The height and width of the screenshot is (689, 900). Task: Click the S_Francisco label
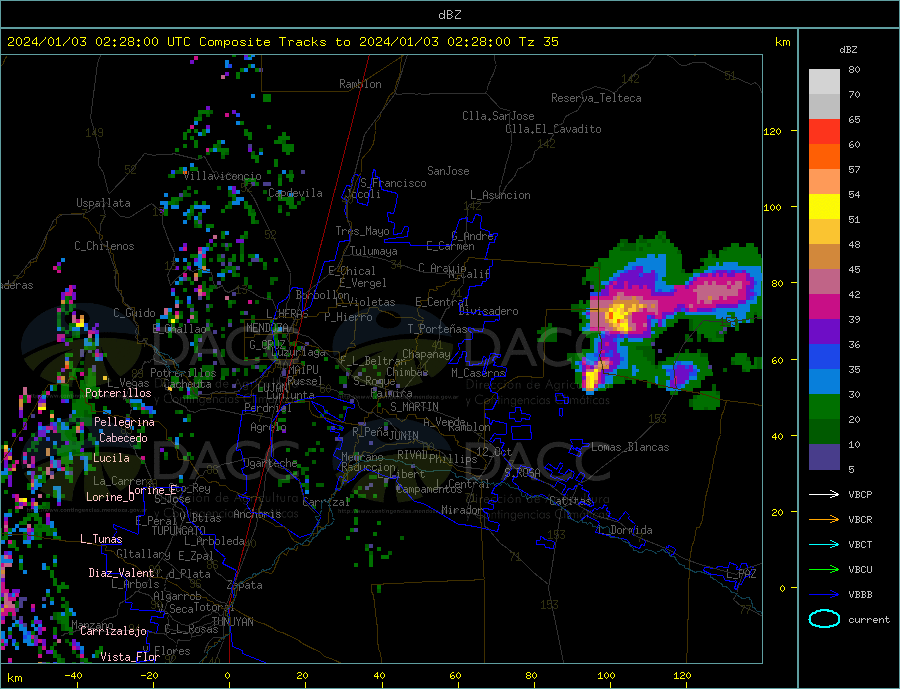[x=393, y=183]
